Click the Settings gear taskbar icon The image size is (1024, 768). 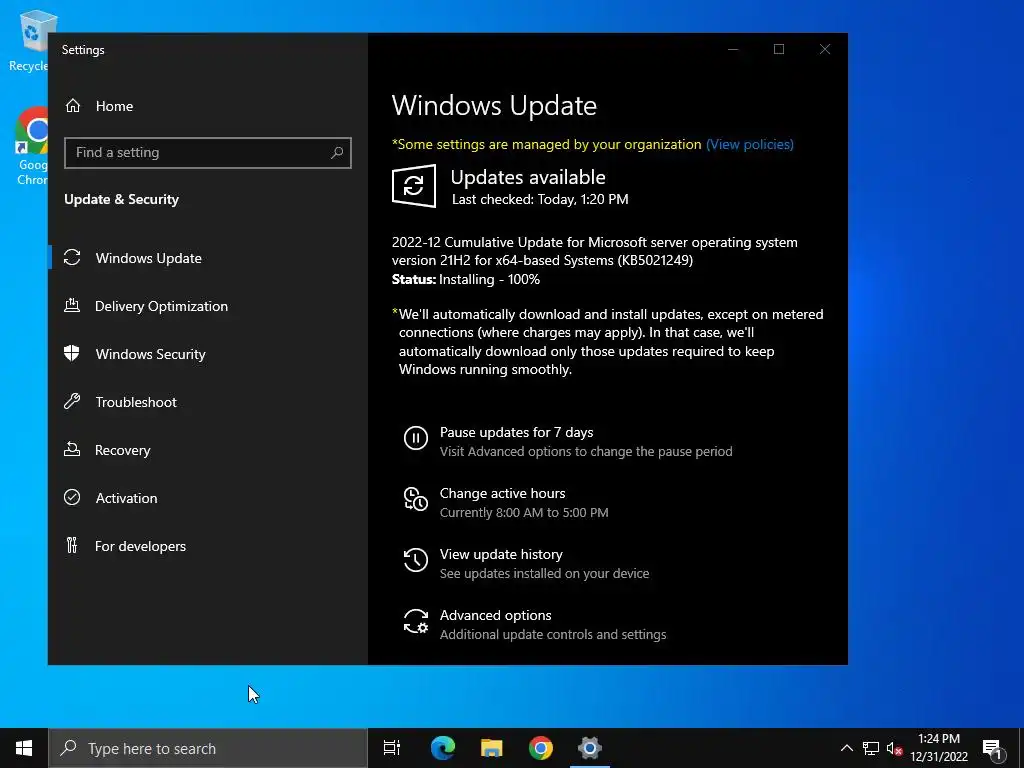click(590, 748)
